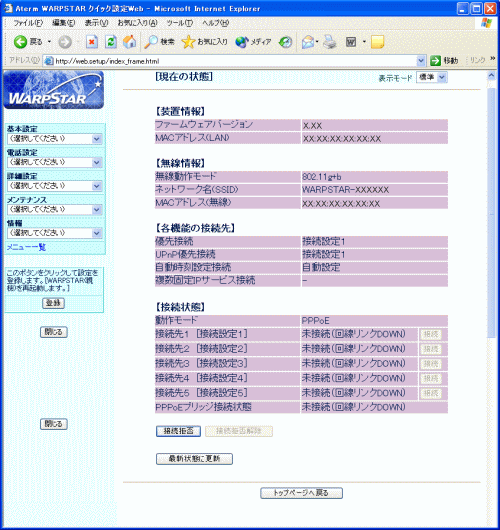Click the page icon in address bar
500x530 pixels.
[49, 61]
